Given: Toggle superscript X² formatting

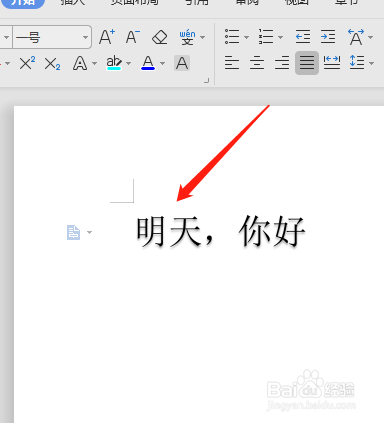Looking at the screenshot, I should (27, 63).
